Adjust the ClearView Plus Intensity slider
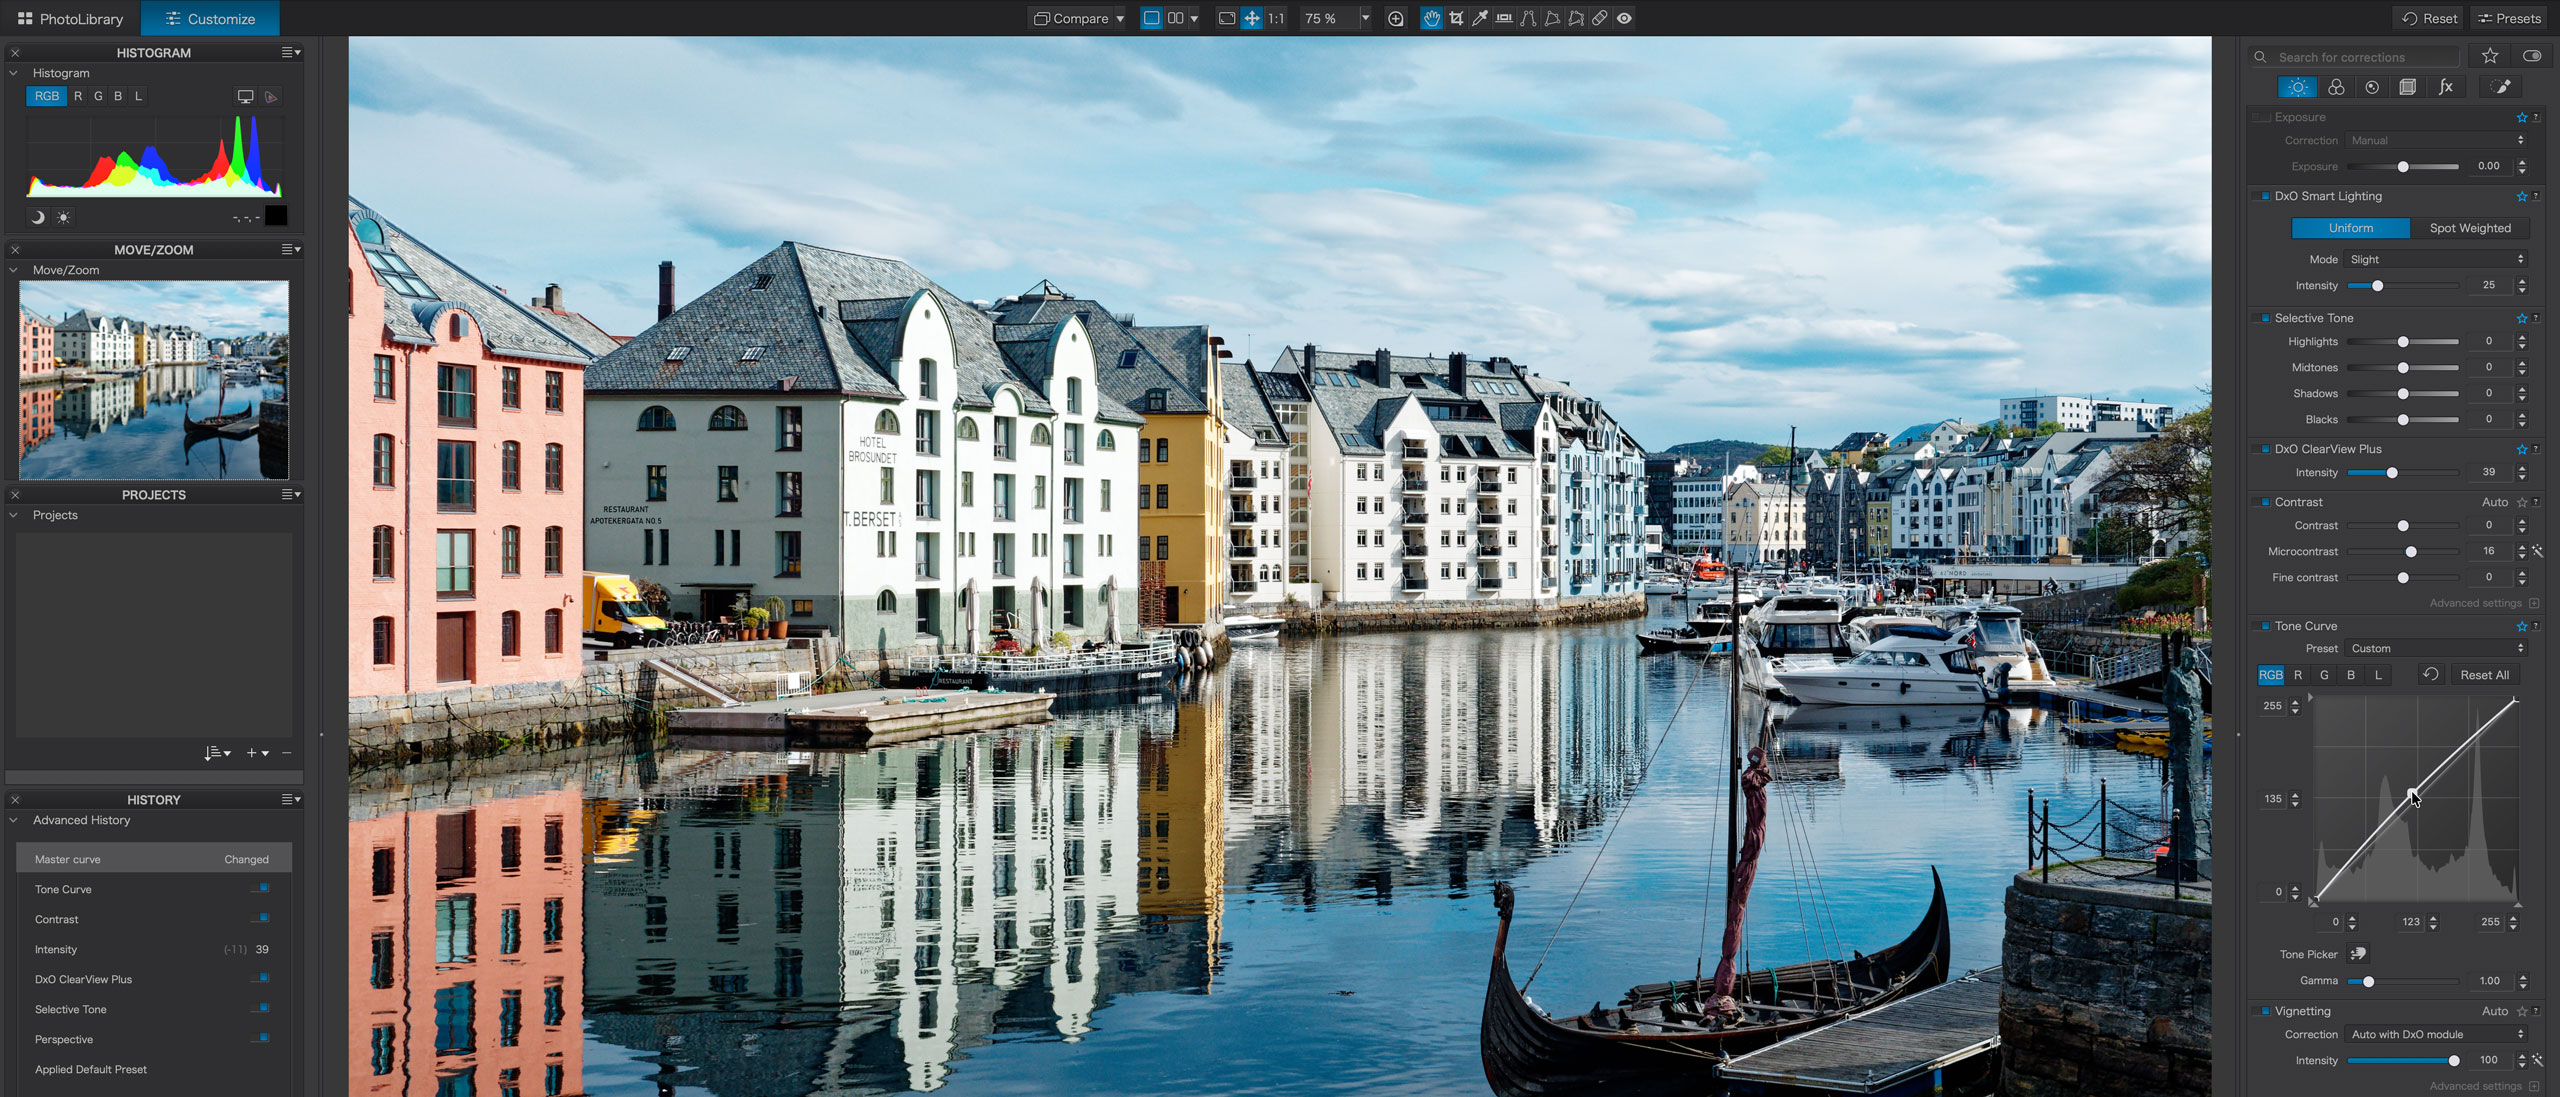Viewport: 2560px width, 1097px height. [x=2402, y=472]
